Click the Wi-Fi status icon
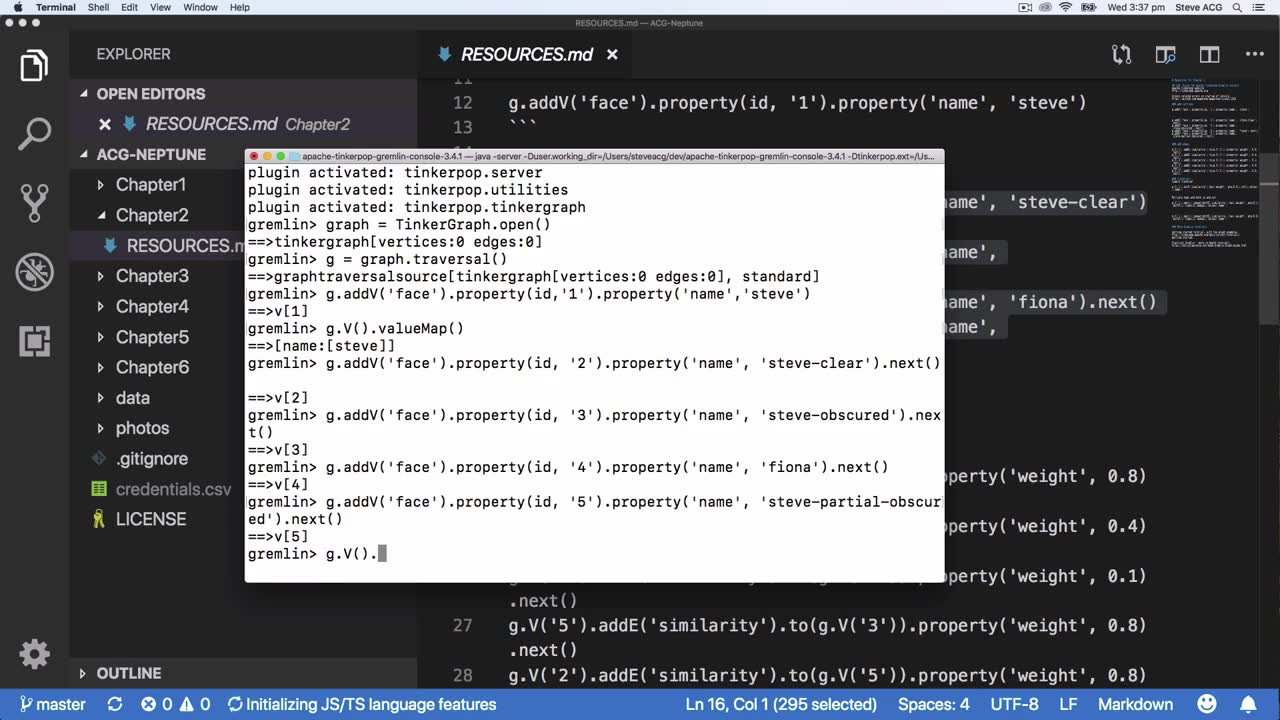 tap(1065, 7)
